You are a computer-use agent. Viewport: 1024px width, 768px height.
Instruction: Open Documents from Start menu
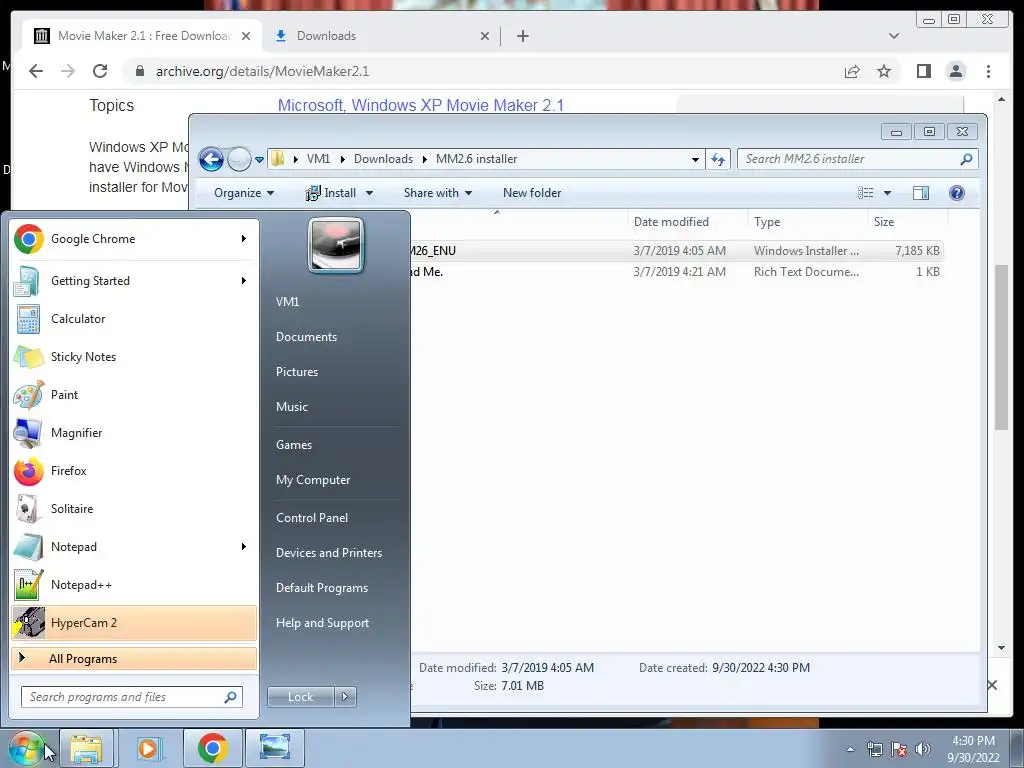pyautogui.click(x=306, y=337)
